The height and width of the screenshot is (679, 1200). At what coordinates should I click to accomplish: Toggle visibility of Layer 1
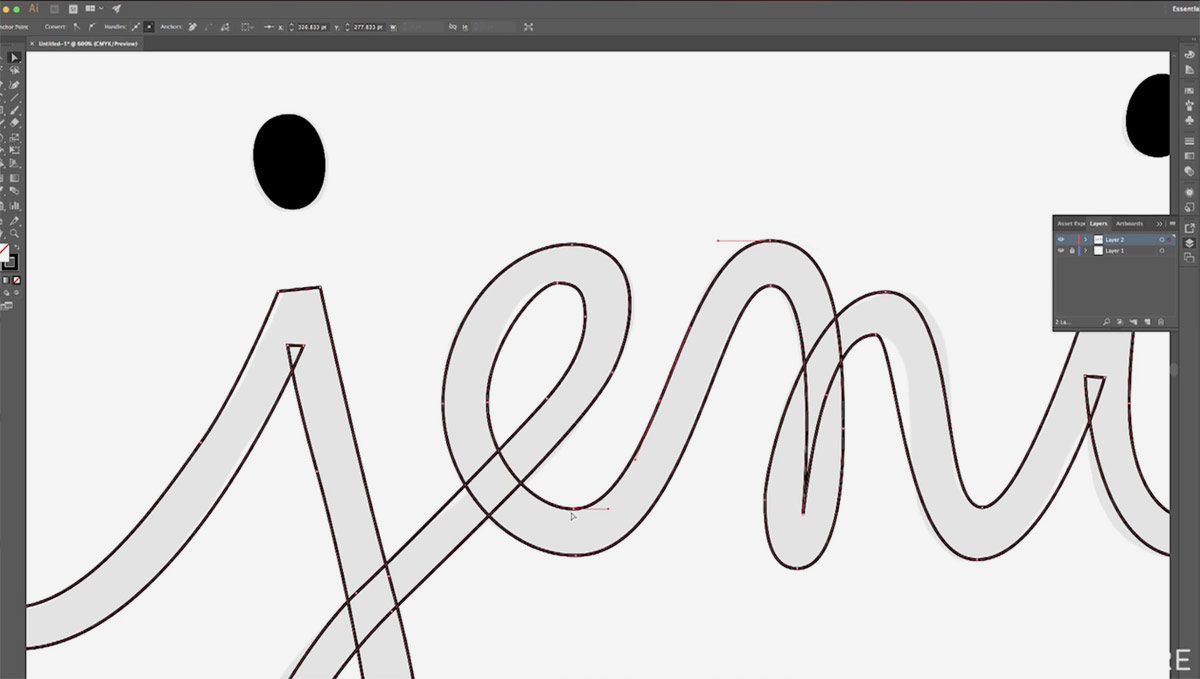(1061, 251)
